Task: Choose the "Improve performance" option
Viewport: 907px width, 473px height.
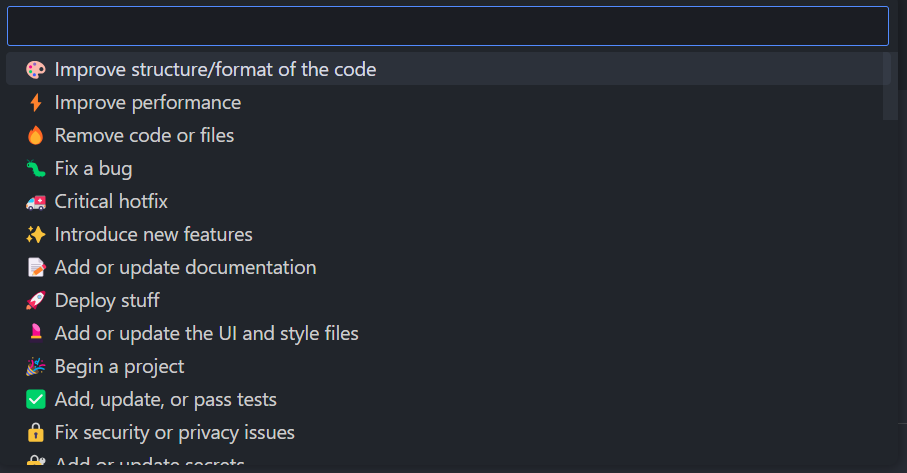Action: [x=148, y=103]
